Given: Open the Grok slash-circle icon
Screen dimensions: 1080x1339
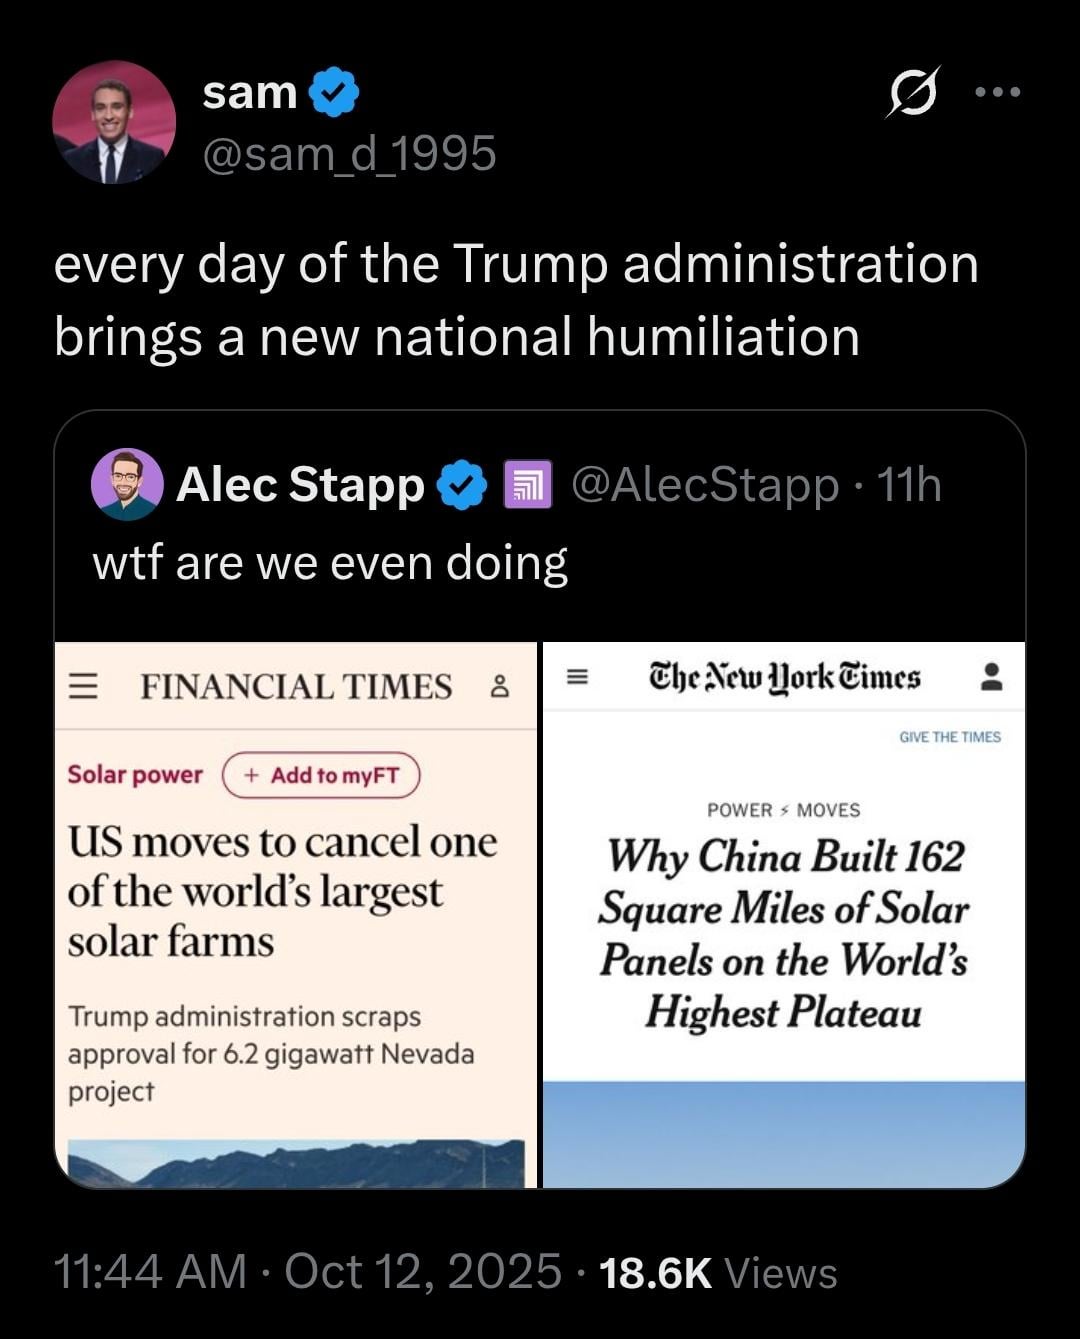Looking at the screenshot, I should (x=913, y=93).
